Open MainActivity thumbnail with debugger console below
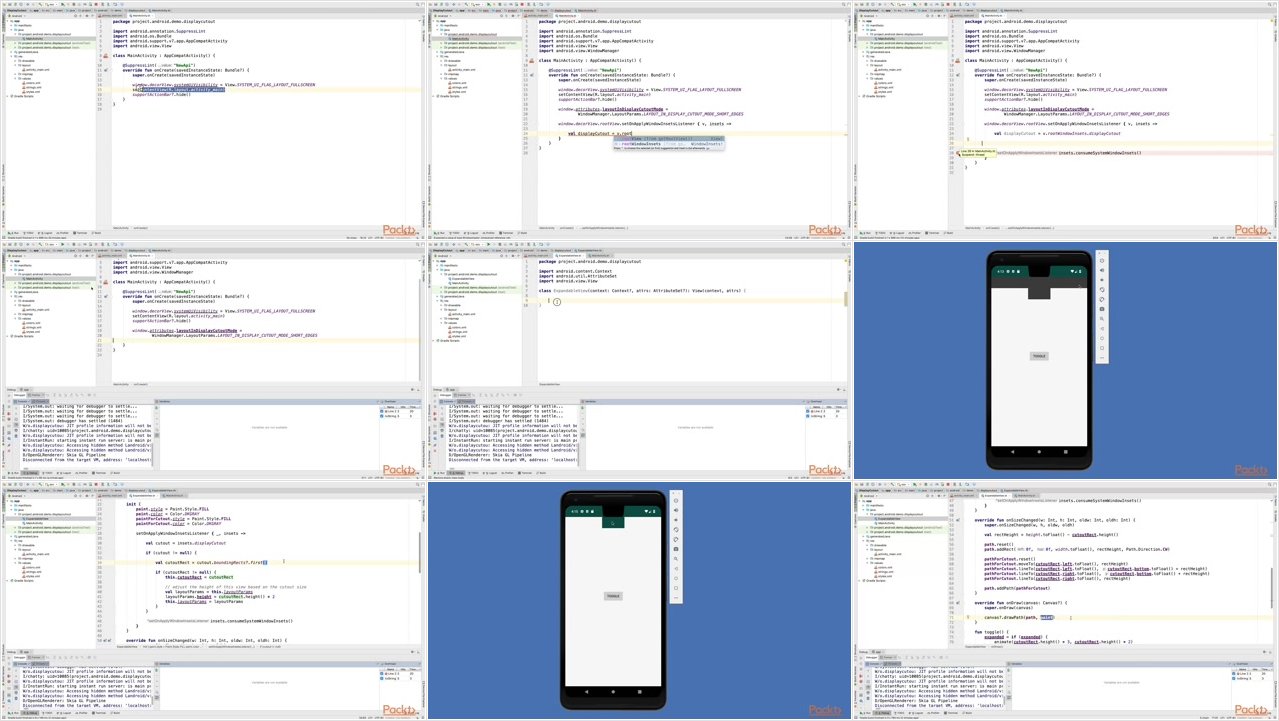 pos(213,360)
